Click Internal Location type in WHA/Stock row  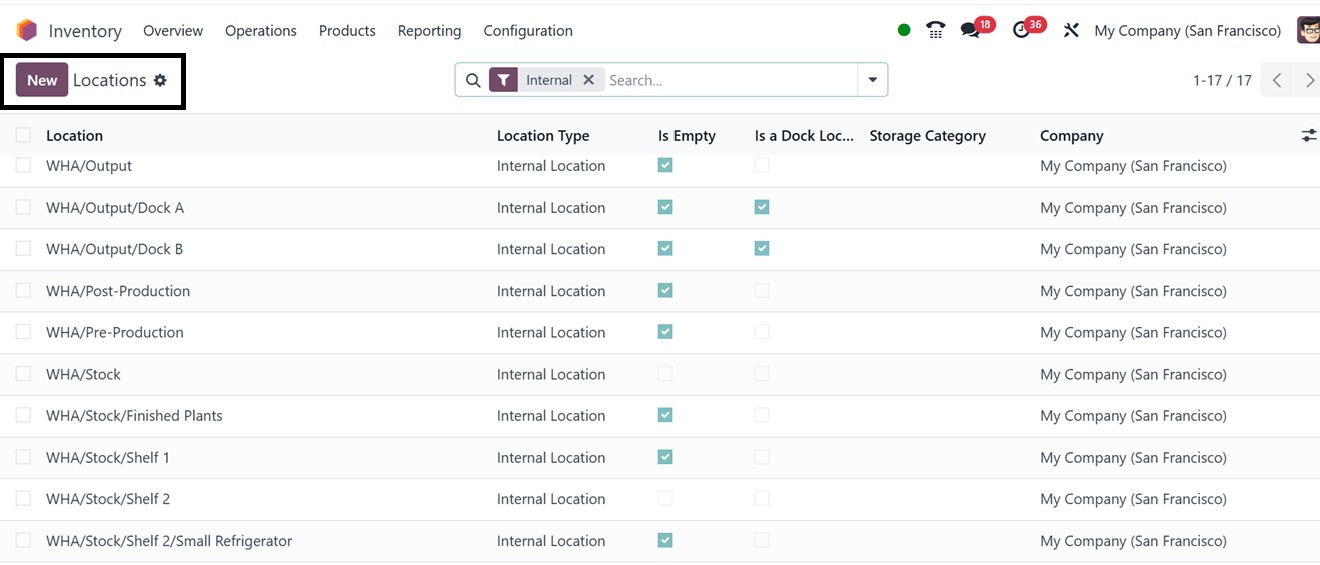pos(551,374)
